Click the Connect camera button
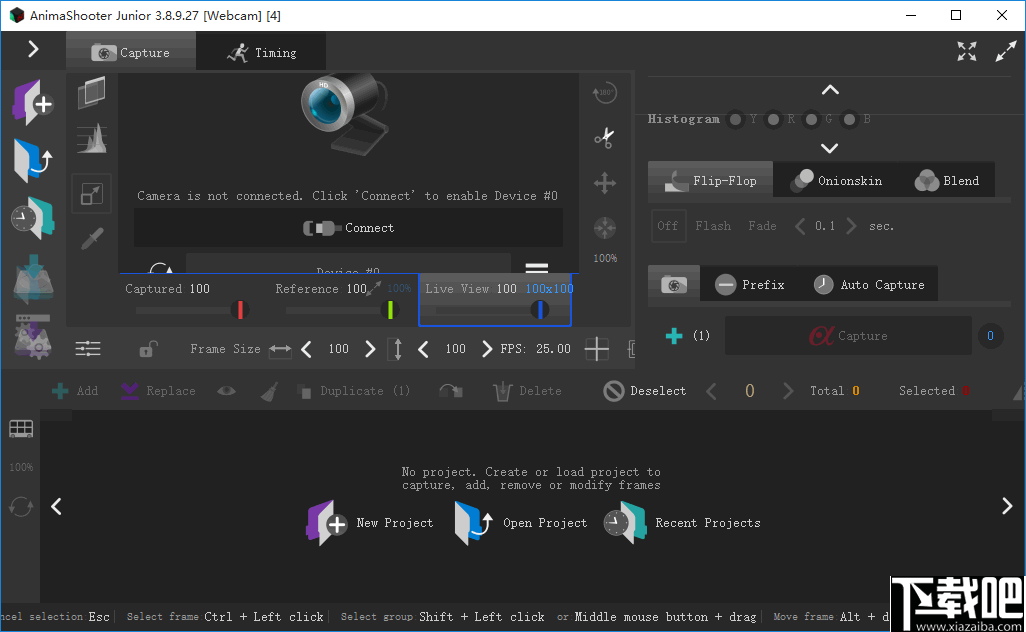This screenshot has height=632, width=1026. [x=348, y=228]
